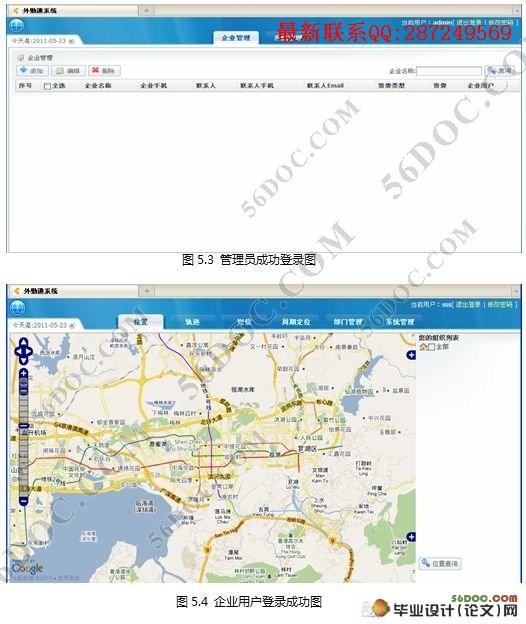The height and width of the screenshot is (624, 526).
Task: Click the 联系人Email column header
Action: point(325,86)
